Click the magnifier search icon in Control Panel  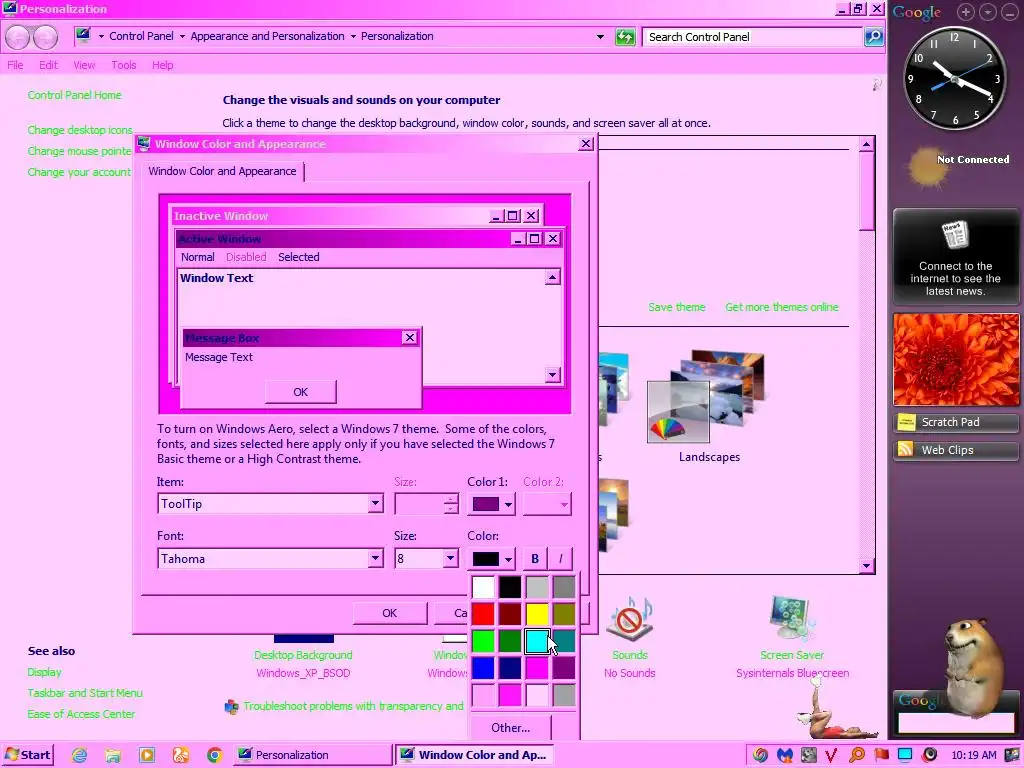tap(873, 37)
